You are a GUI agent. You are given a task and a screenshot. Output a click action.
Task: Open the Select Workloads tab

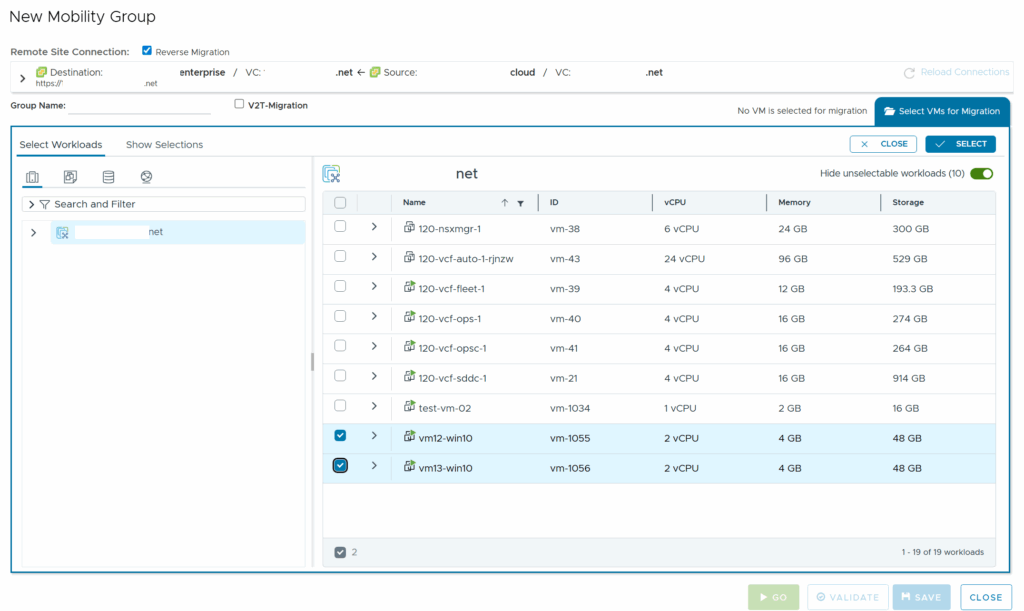click(x=61, y=145)
